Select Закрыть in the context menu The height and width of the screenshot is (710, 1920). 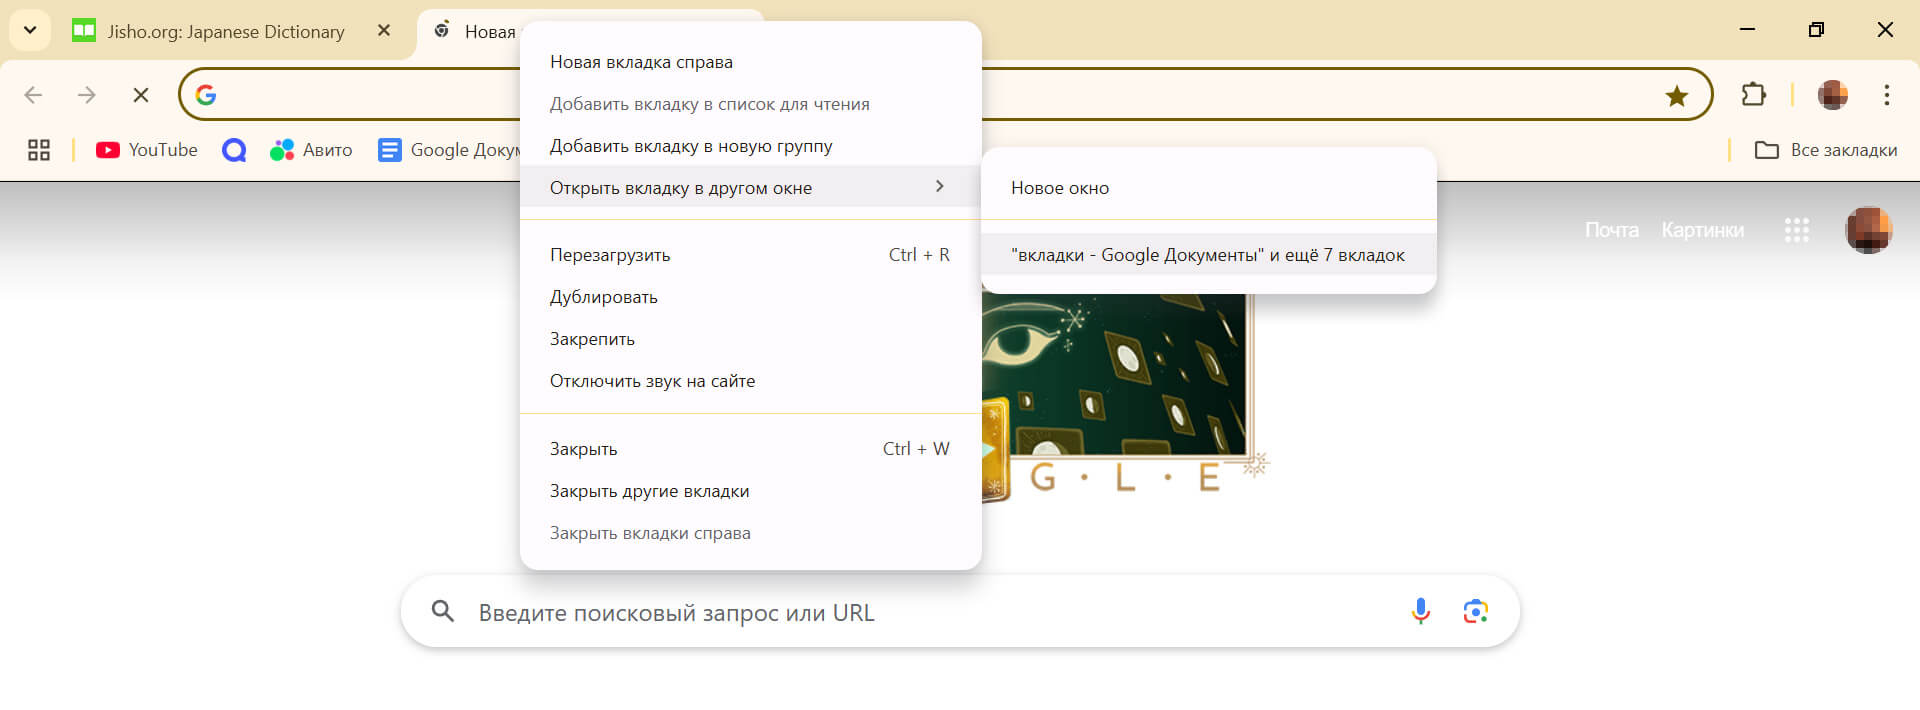[x=750, y=449]
